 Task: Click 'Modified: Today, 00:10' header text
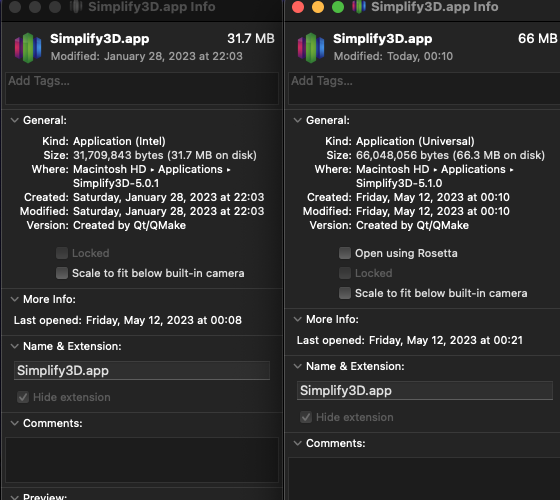[393, 56]
